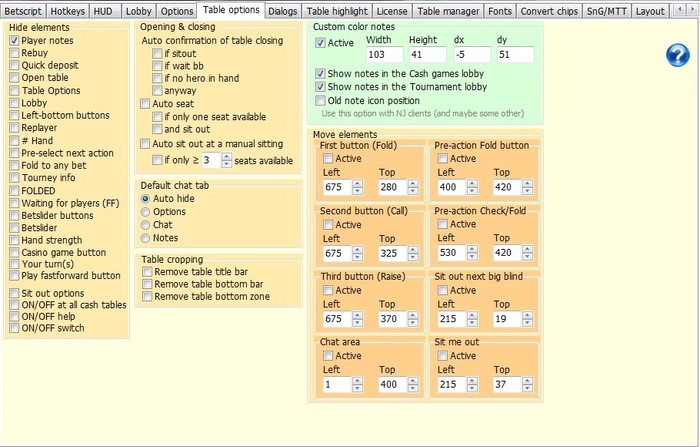Click the blue help question mark icon
Image resolution: width=700 pixels, height=447 pixels.
[676, 56]
